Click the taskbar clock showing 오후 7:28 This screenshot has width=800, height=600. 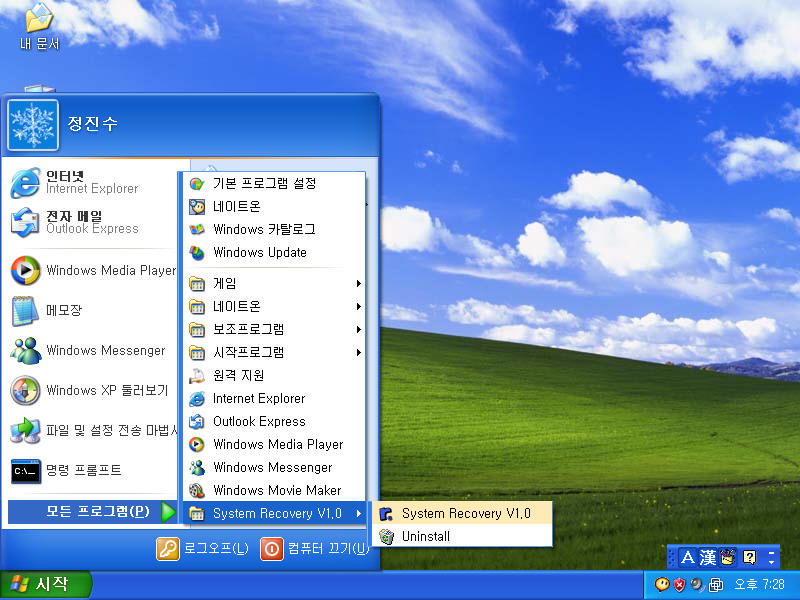(759, 585)
